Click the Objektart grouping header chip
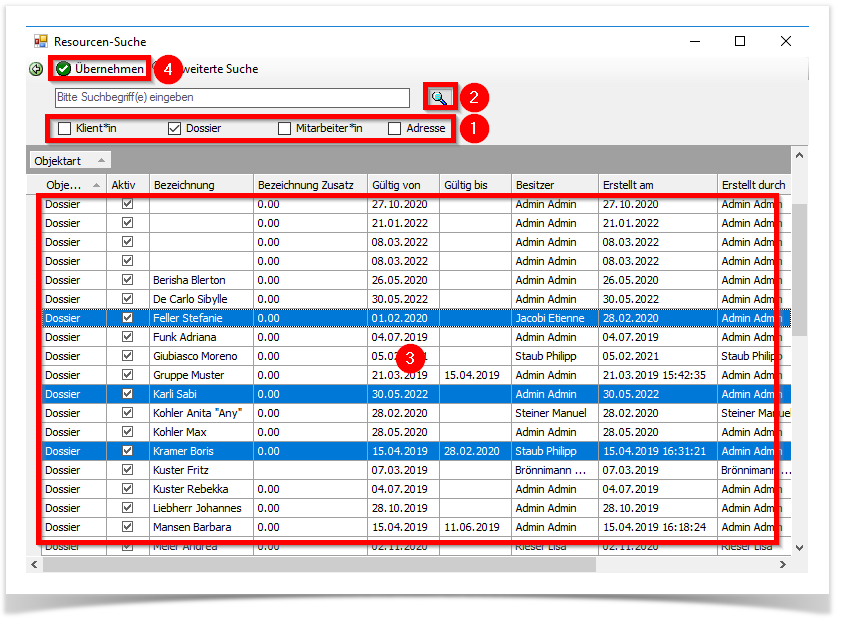This screenshot has width=843, height=623. (70, 160)
